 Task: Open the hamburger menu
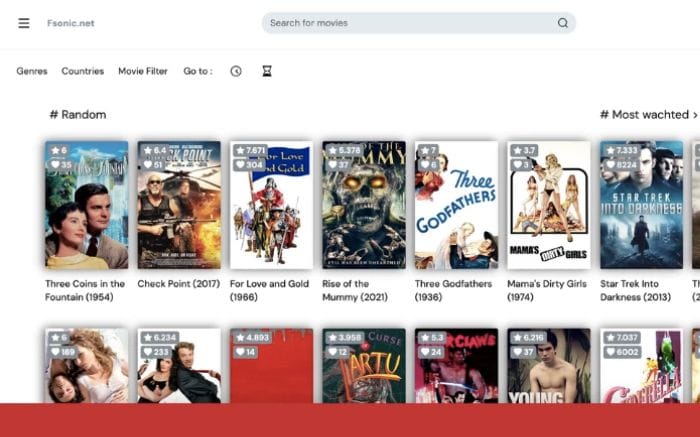click(24, 23)
